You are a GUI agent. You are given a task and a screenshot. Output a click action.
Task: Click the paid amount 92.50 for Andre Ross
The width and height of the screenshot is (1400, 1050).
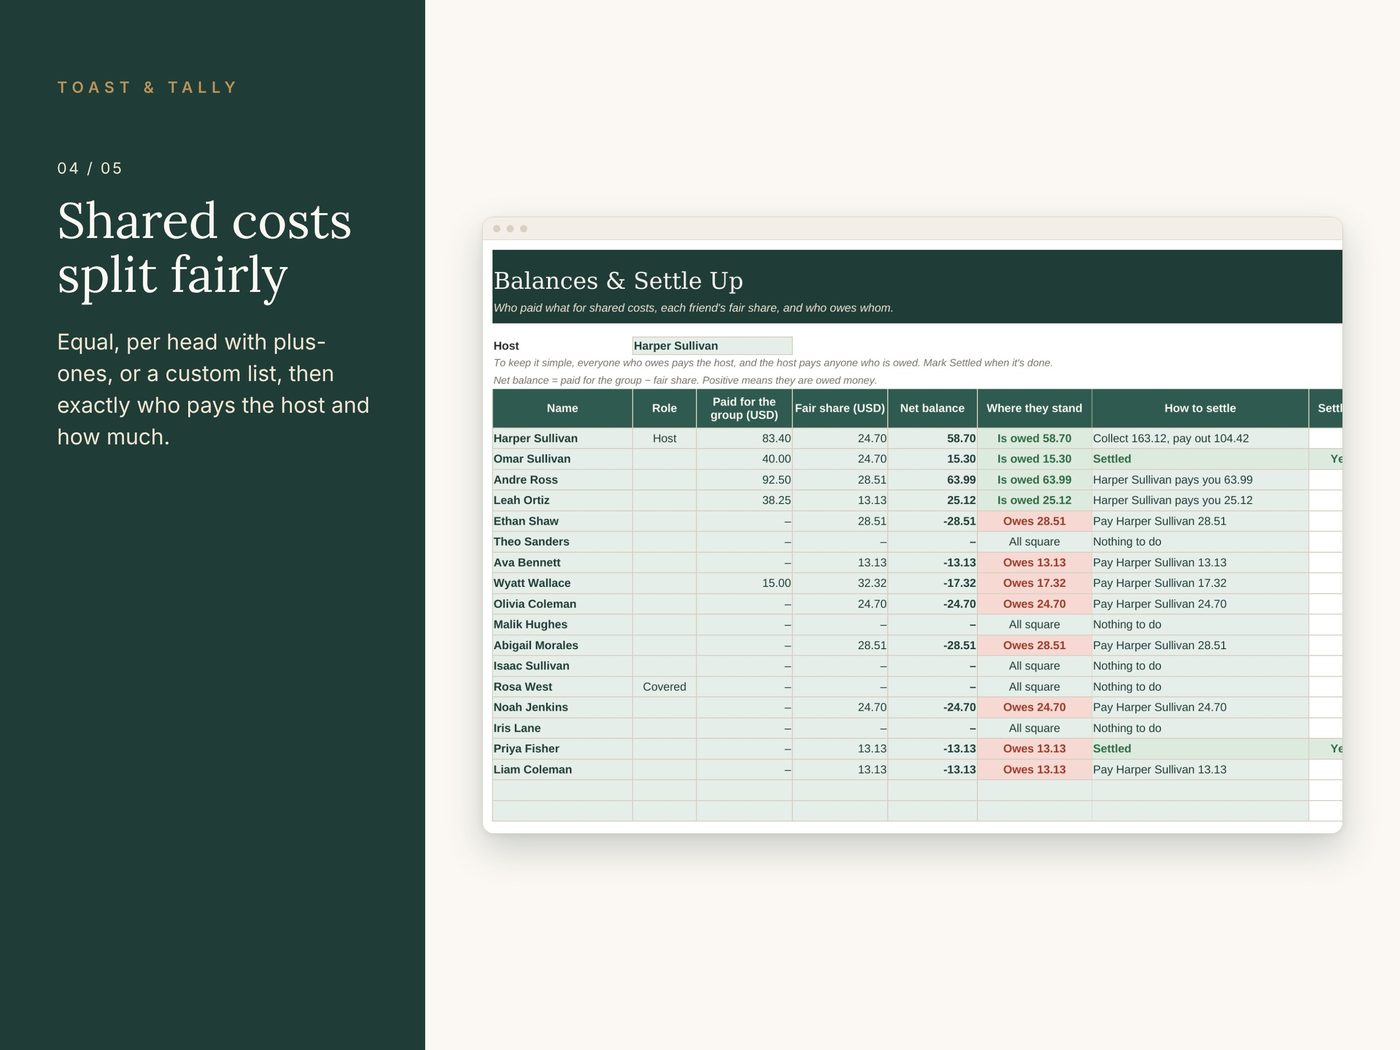point(744,480)
